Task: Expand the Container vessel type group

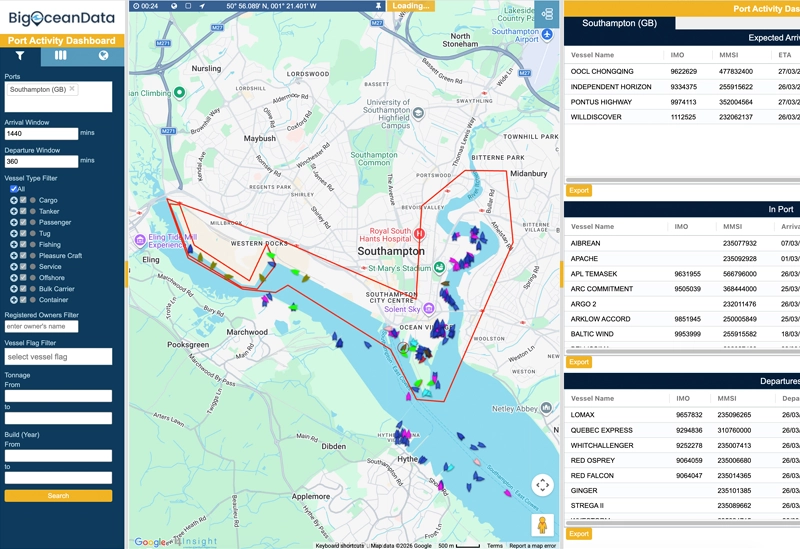Action: click(13, 299)
